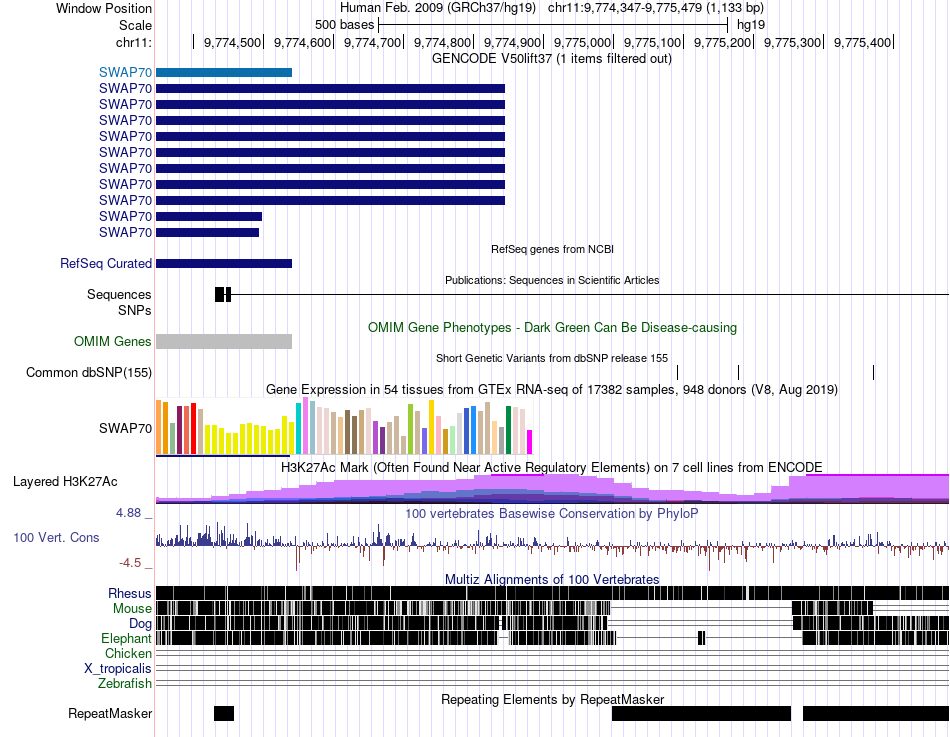Select the light-blue SWAP70 transcript bar

point(224,73)
